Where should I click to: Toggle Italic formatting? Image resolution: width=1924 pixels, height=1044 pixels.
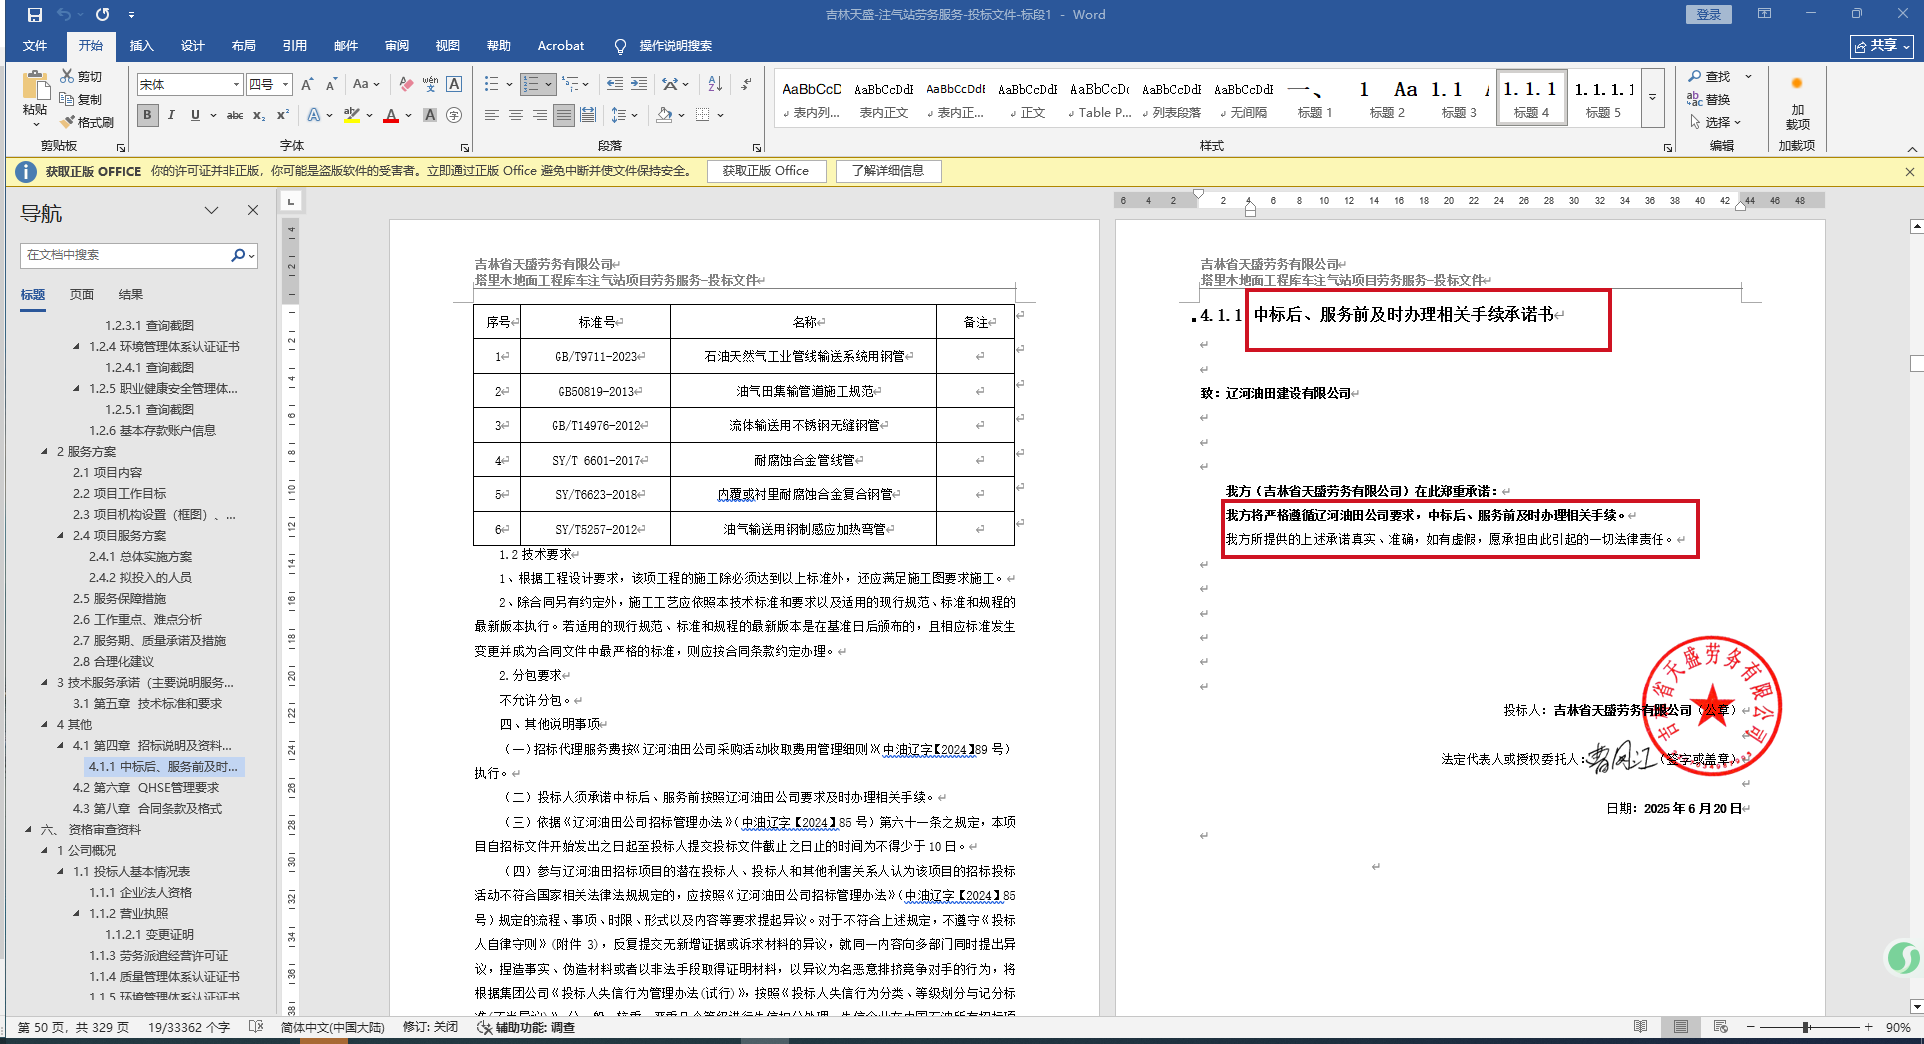[x=172, y=115]
